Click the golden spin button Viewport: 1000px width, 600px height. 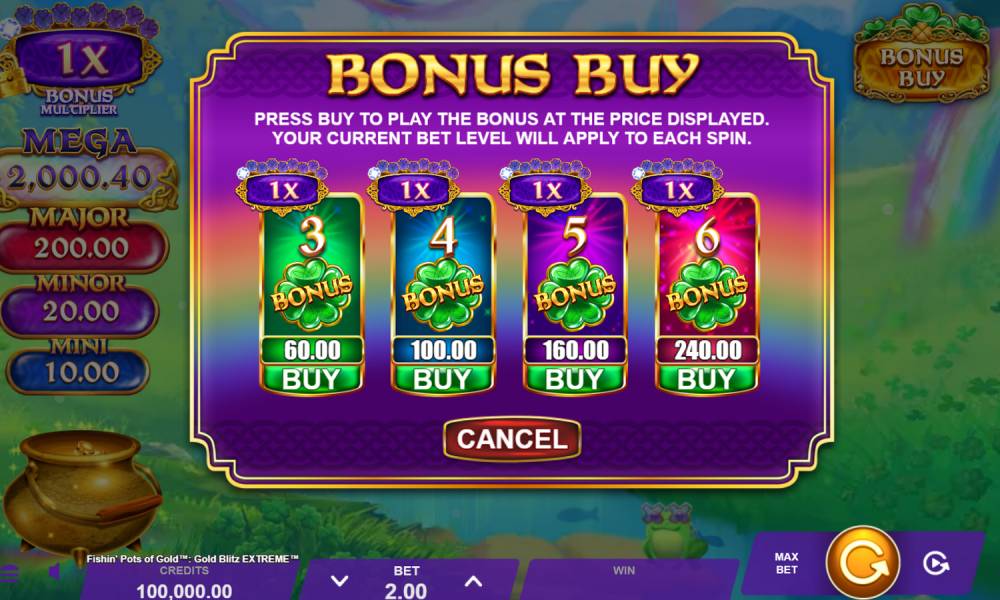[x=864, y=563]
